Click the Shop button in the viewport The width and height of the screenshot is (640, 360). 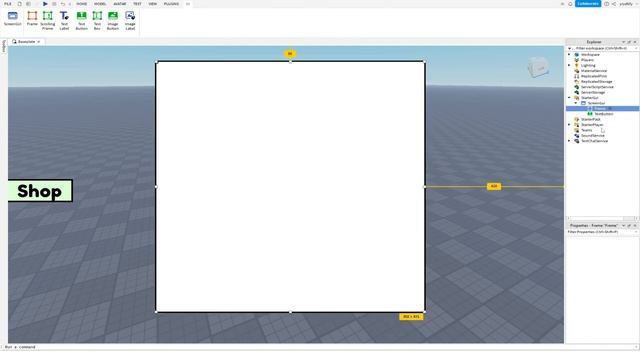[40, 191]
